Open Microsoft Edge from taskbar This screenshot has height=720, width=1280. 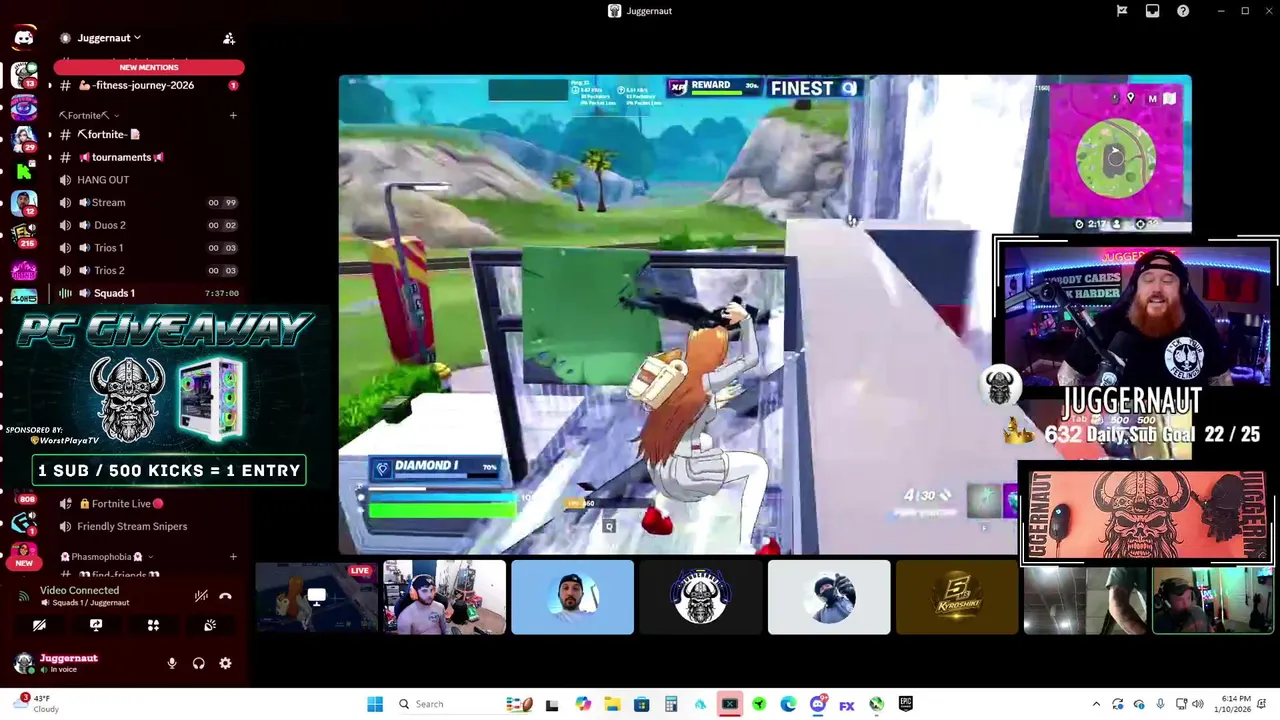point(788,704)
